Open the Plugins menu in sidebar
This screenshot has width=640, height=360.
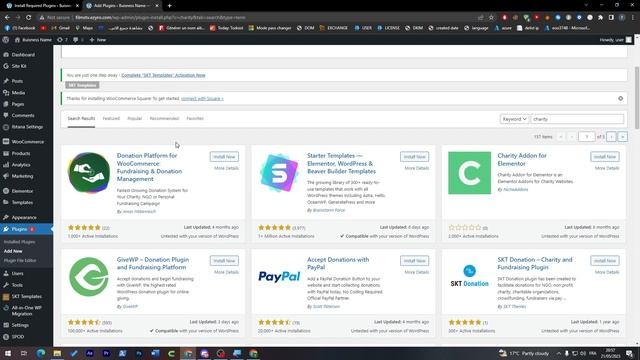(x=26, y=229)
